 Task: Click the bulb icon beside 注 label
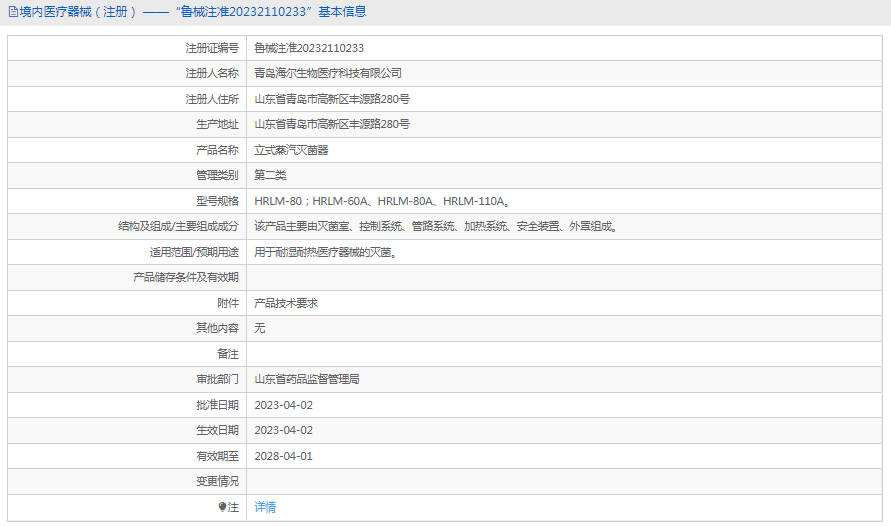[222, 507]
